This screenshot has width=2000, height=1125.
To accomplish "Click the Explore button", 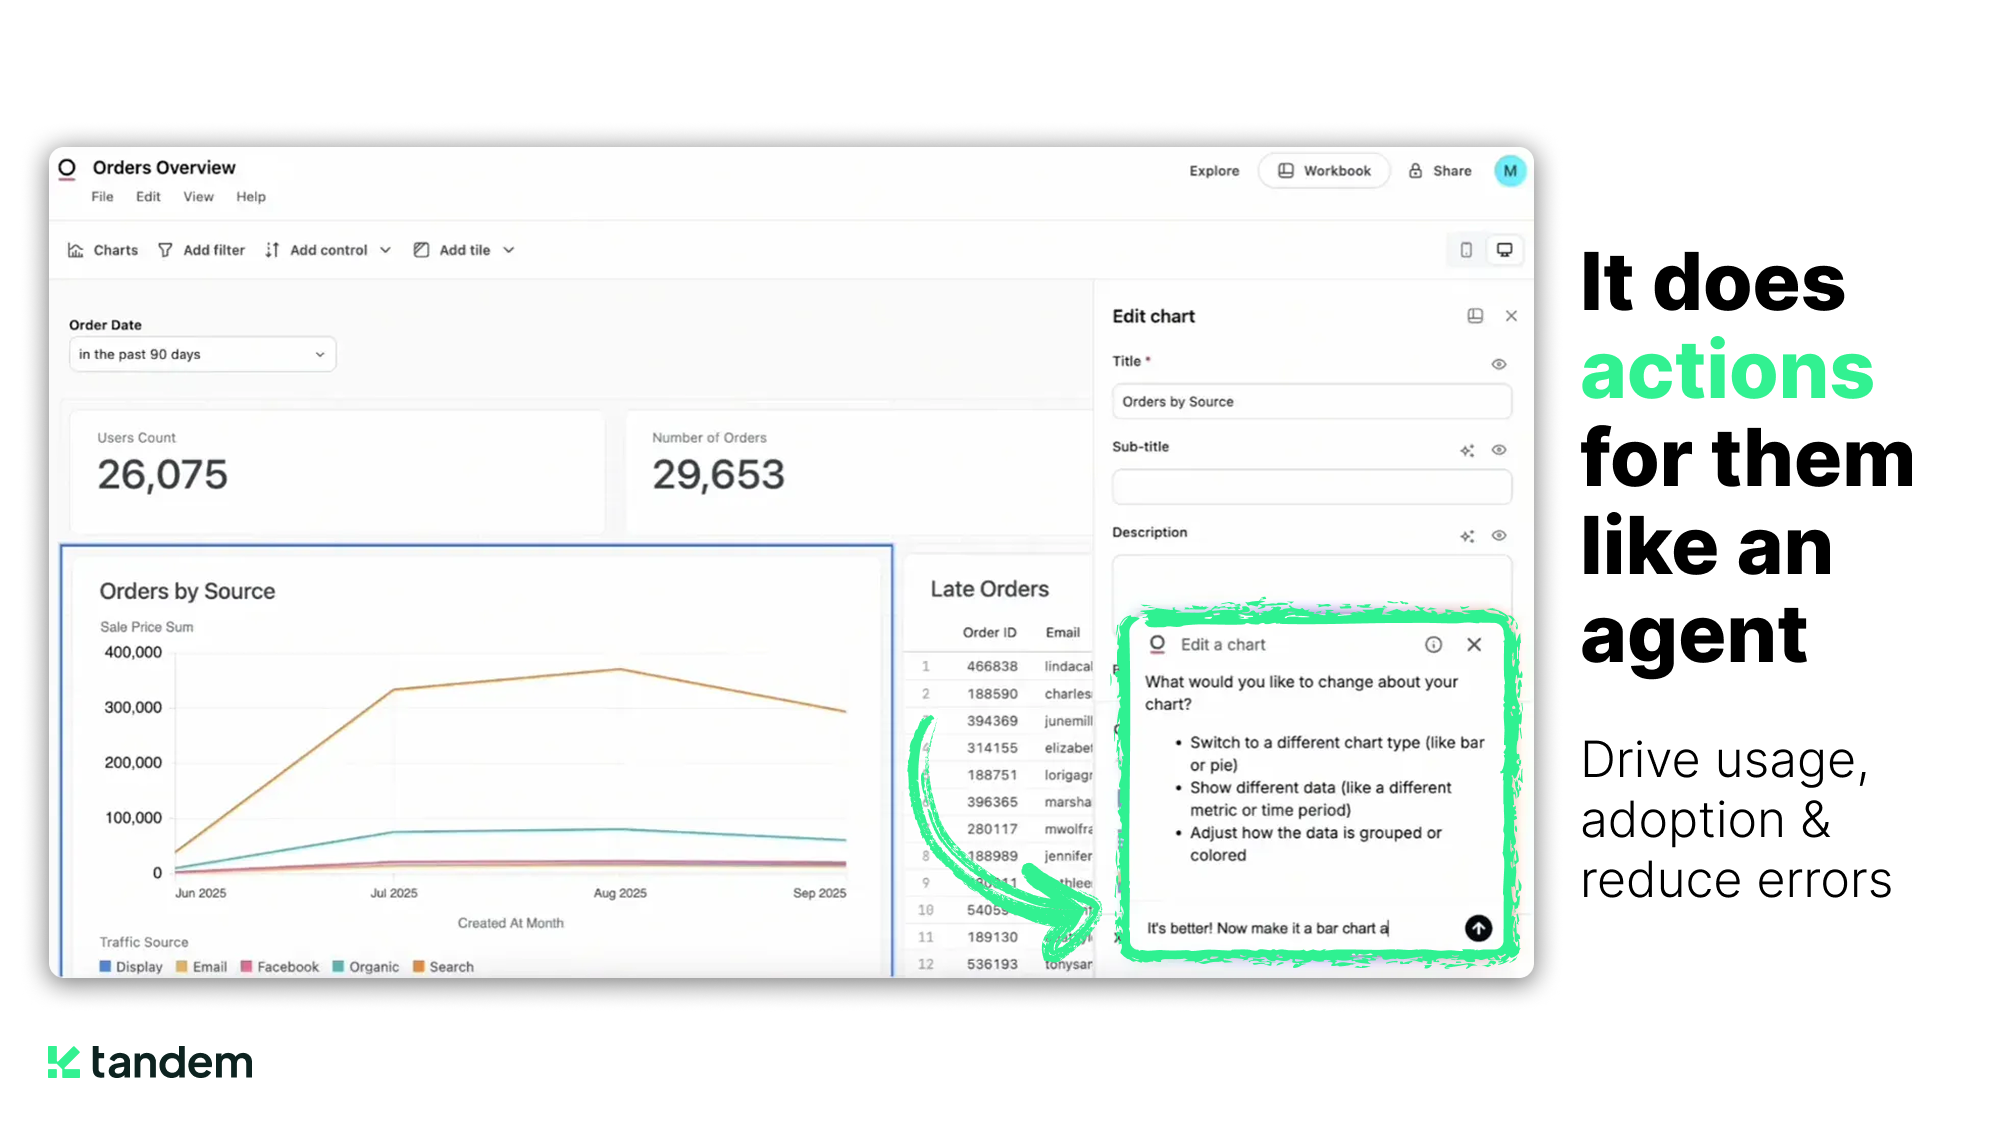I will [1213, 170].
